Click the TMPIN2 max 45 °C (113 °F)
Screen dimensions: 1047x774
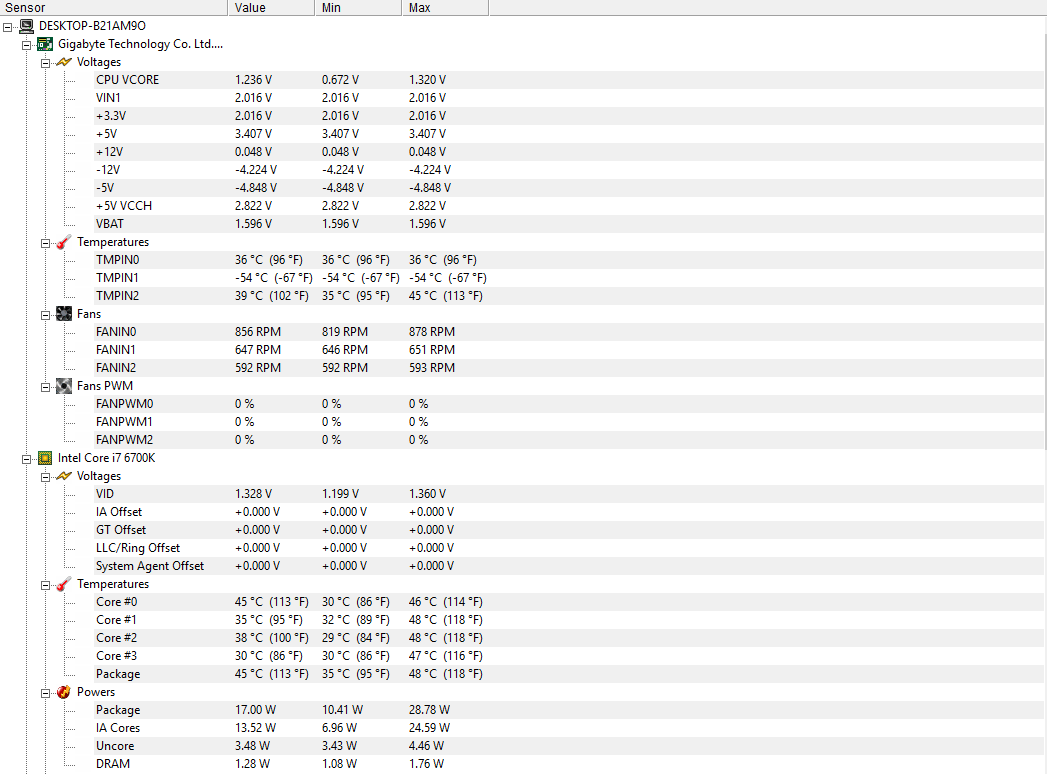click(446, 296)
